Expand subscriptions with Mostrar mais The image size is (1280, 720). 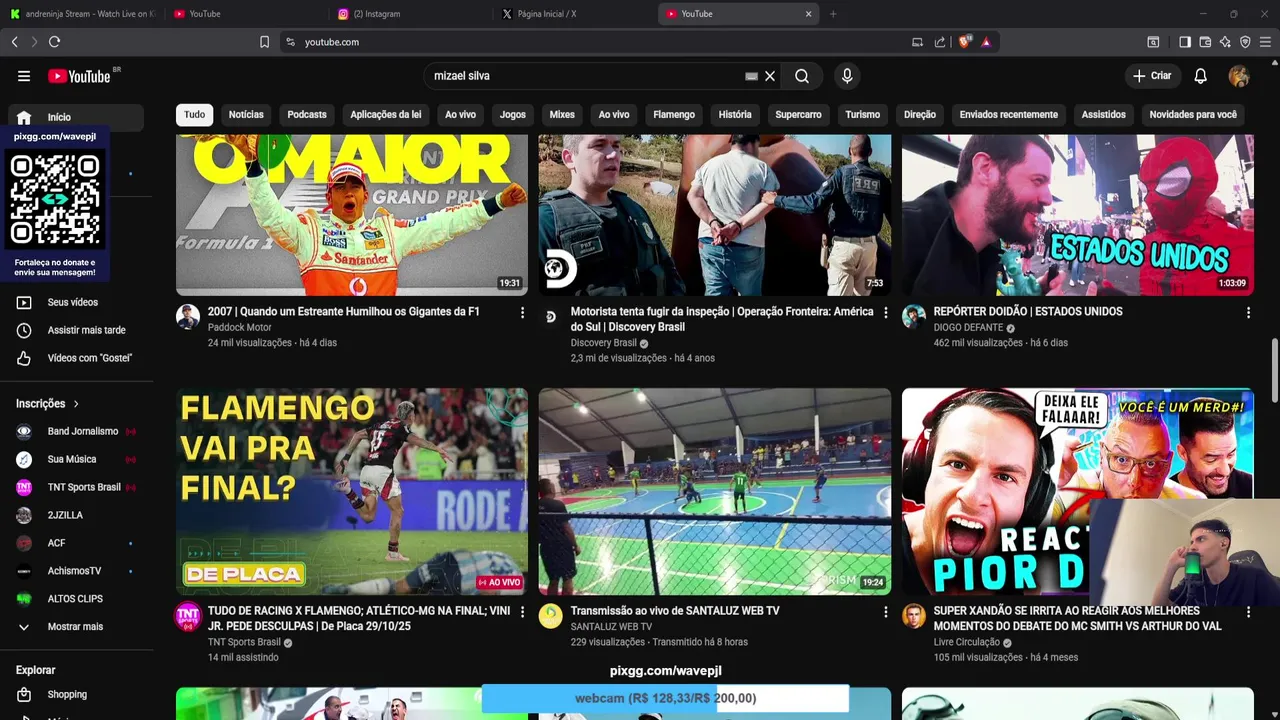pyautogui.click(x=75, y=627)
